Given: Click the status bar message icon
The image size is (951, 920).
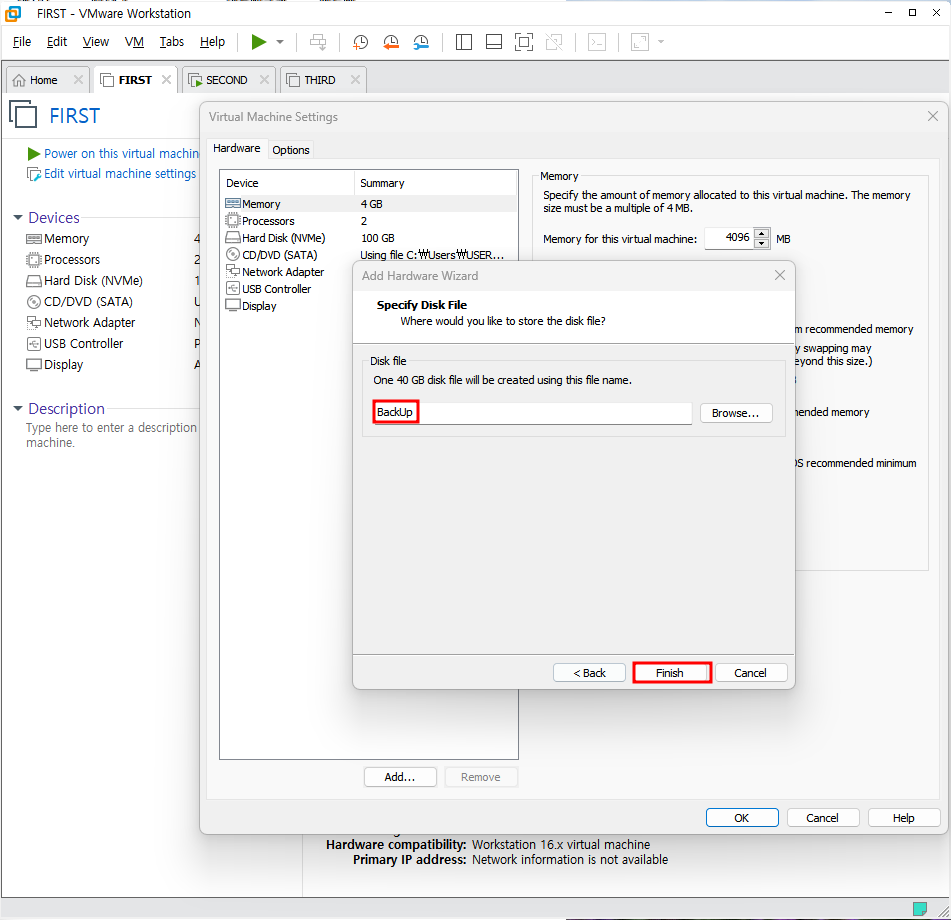Looking at the screenshot, I should pyautogui.click(x=919, y=908).
